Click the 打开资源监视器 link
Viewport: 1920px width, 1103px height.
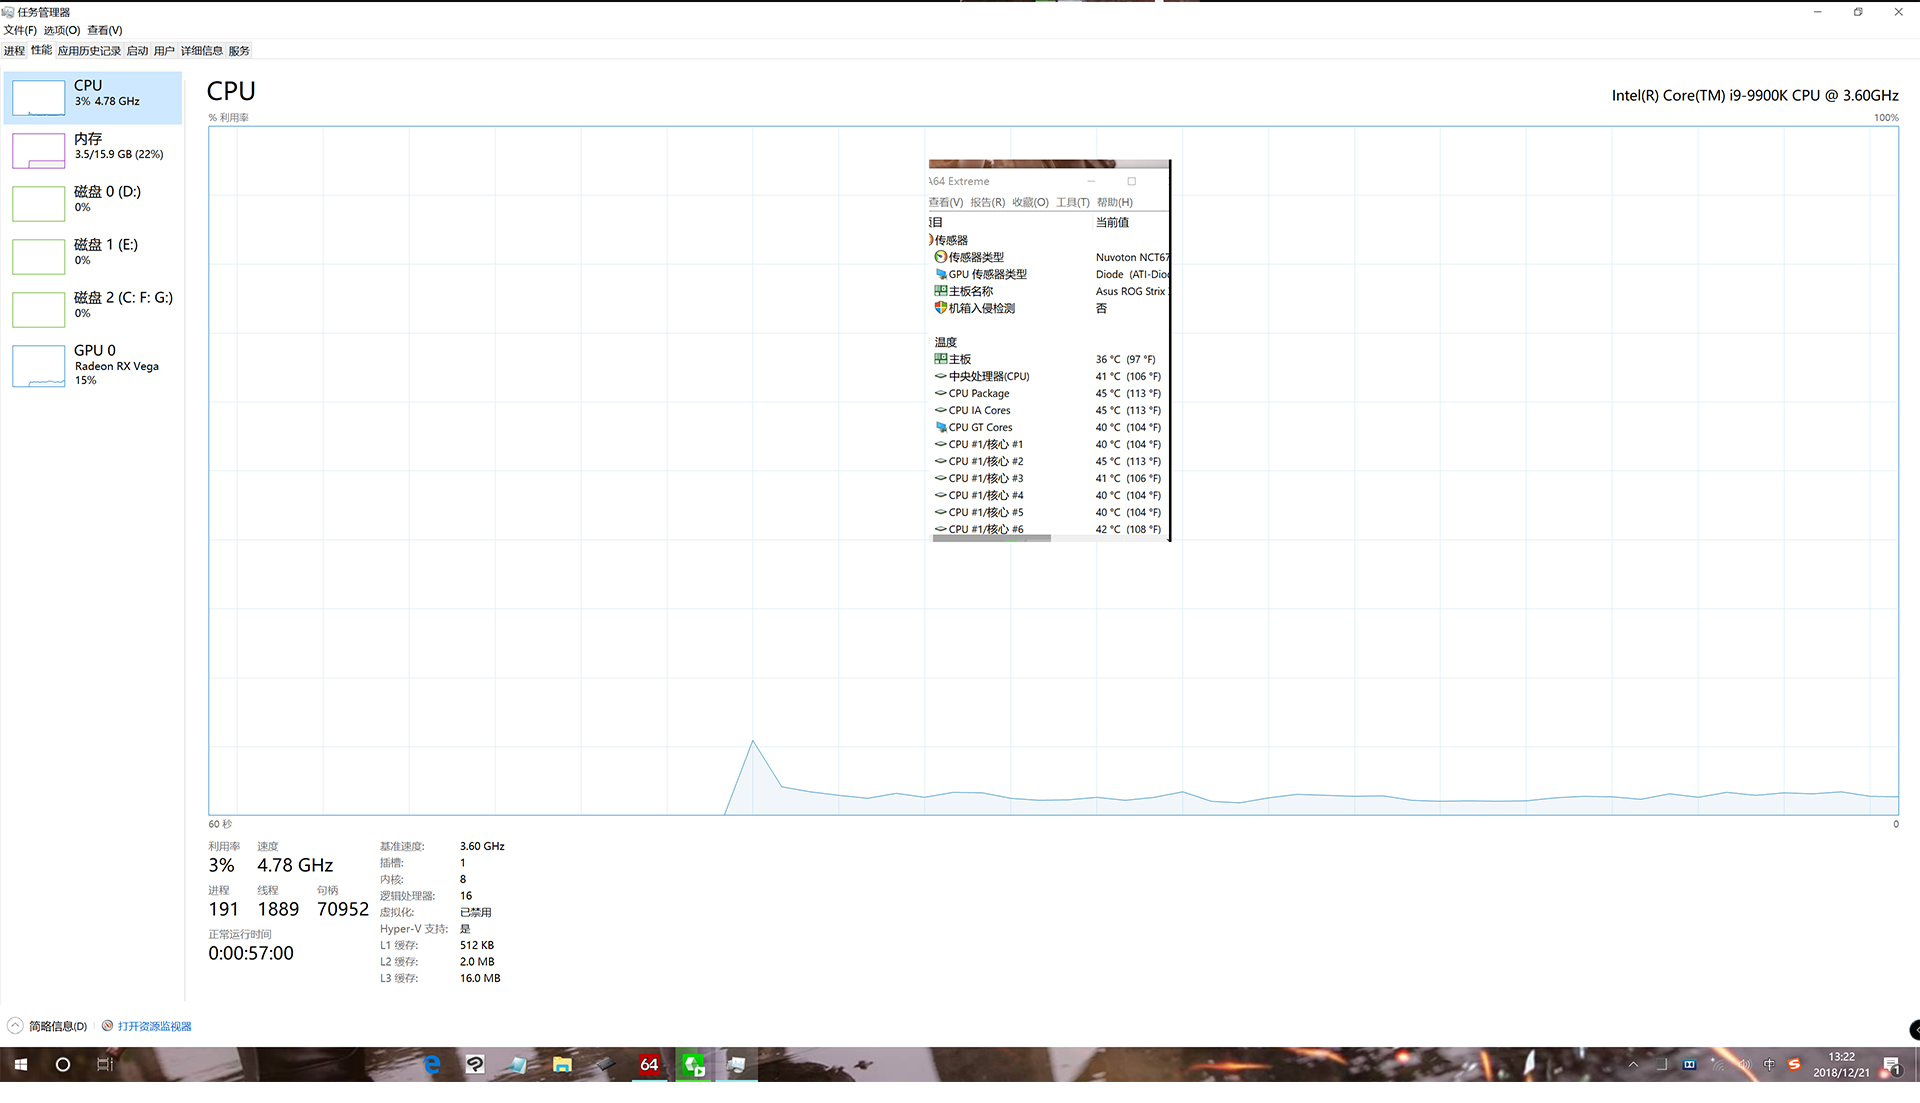(x=154, y=1026)
